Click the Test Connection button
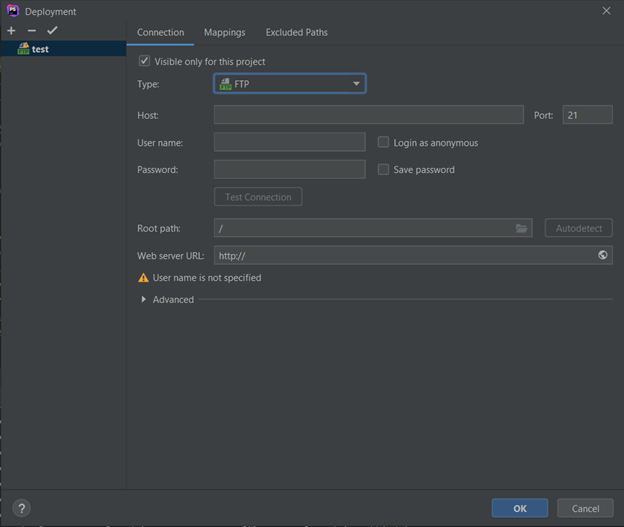This screenshot has width=624, height=527. pyautogui.click(x=258, y=197)
